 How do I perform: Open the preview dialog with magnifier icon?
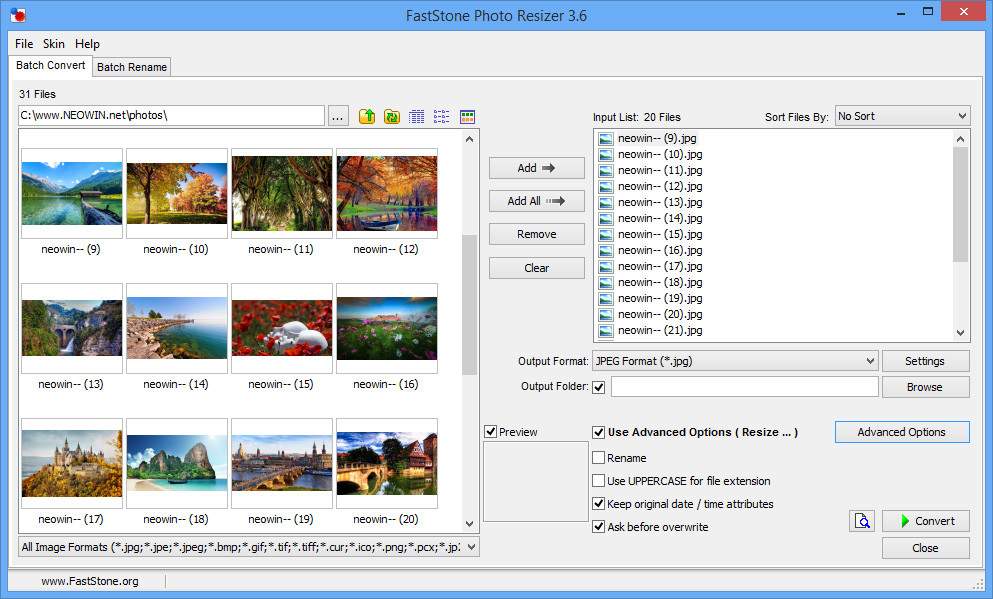pyautogui.click(x=861, y=521)
